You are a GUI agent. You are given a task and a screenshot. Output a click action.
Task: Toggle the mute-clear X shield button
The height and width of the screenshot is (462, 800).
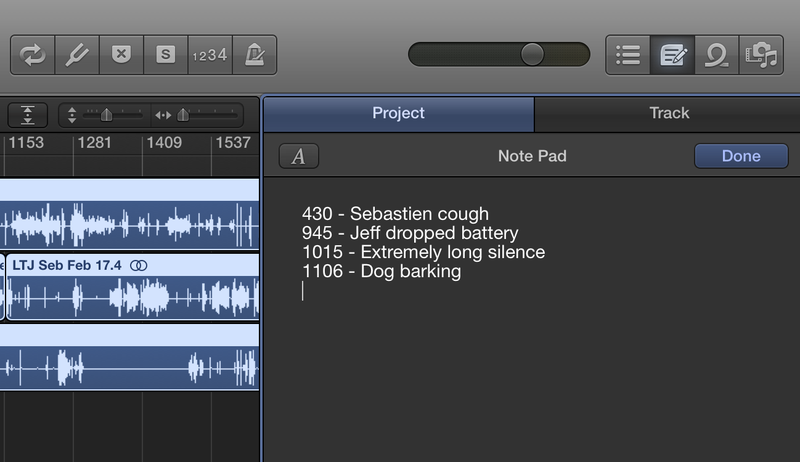point(121,55)
